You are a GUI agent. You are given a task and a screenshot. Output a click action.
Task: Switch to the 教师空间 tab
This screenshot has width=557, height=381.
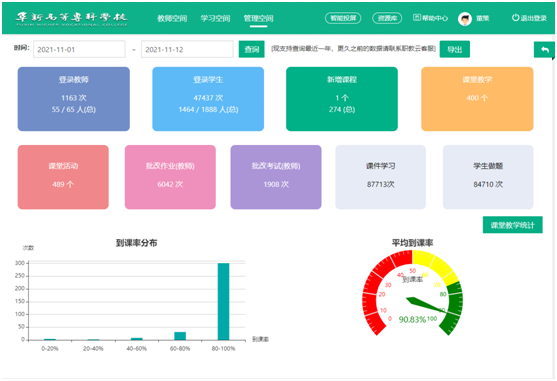(172, 18)
